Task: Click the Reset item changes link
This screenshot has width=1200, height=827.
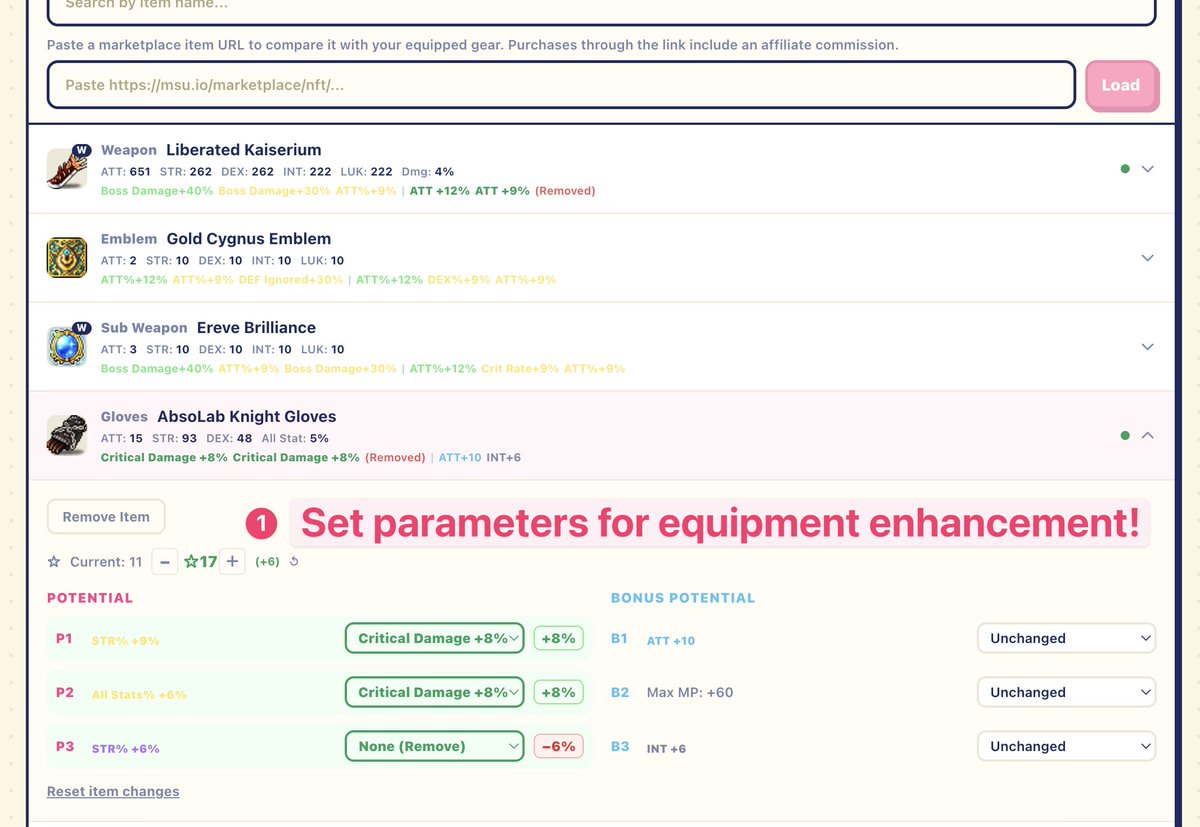Action: (113, 791)
